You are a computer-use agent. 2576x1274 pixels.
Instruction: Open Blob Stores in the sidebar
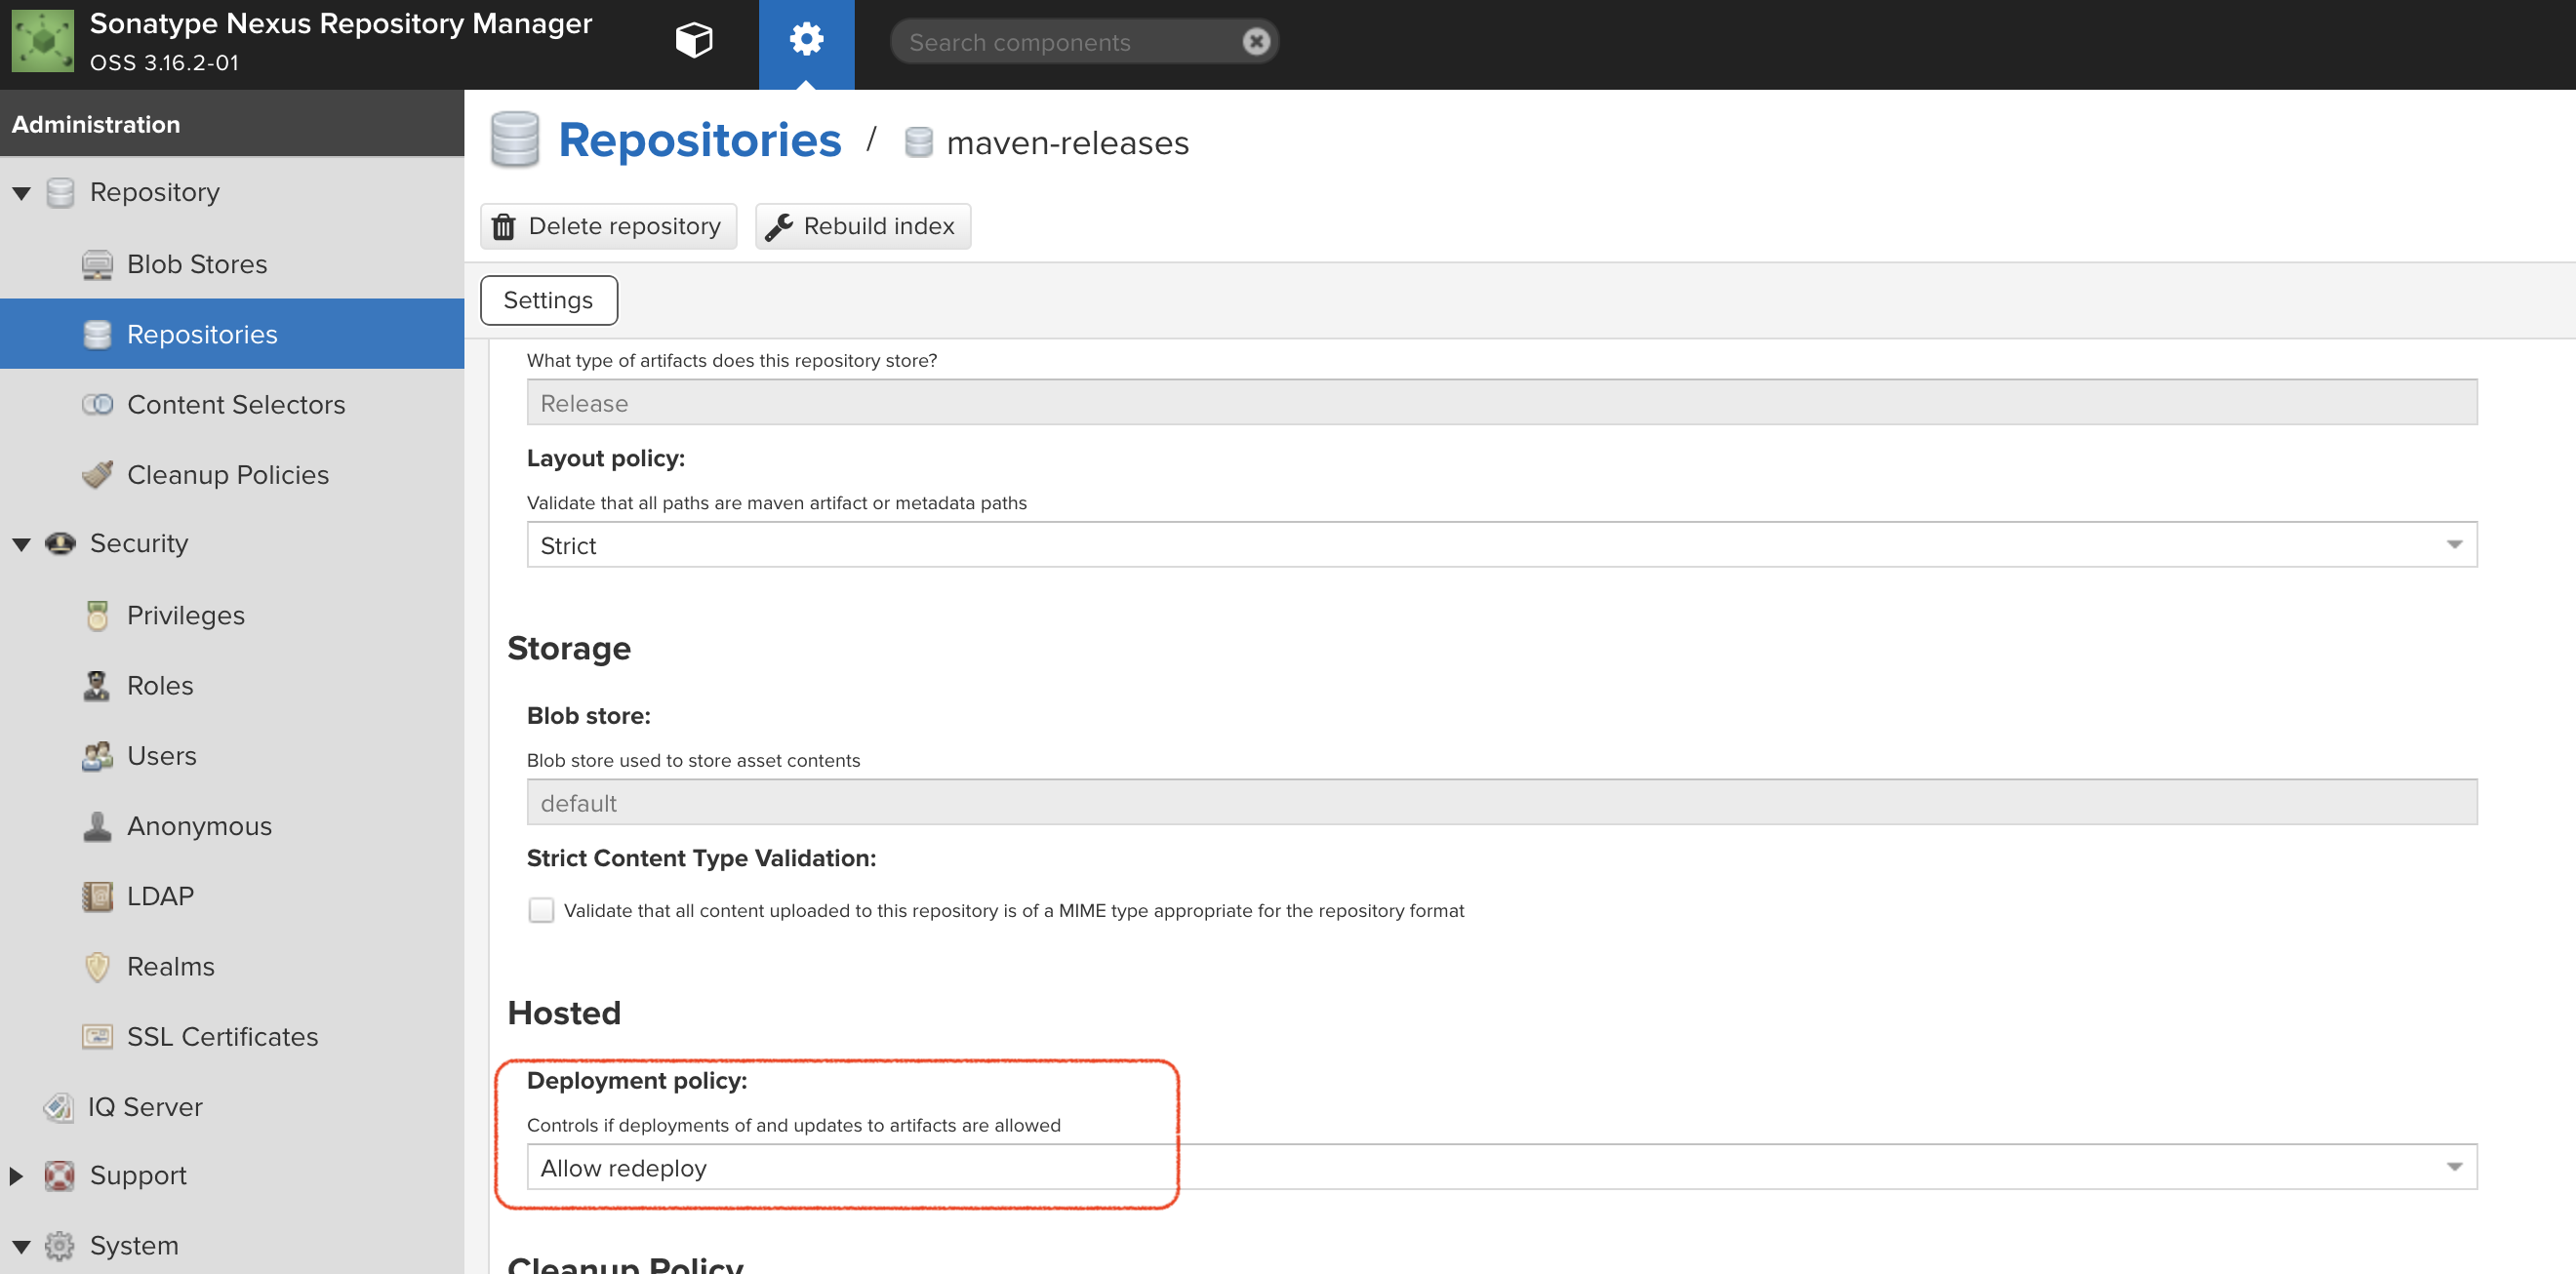pyautogui.click(x=196, y=264)
